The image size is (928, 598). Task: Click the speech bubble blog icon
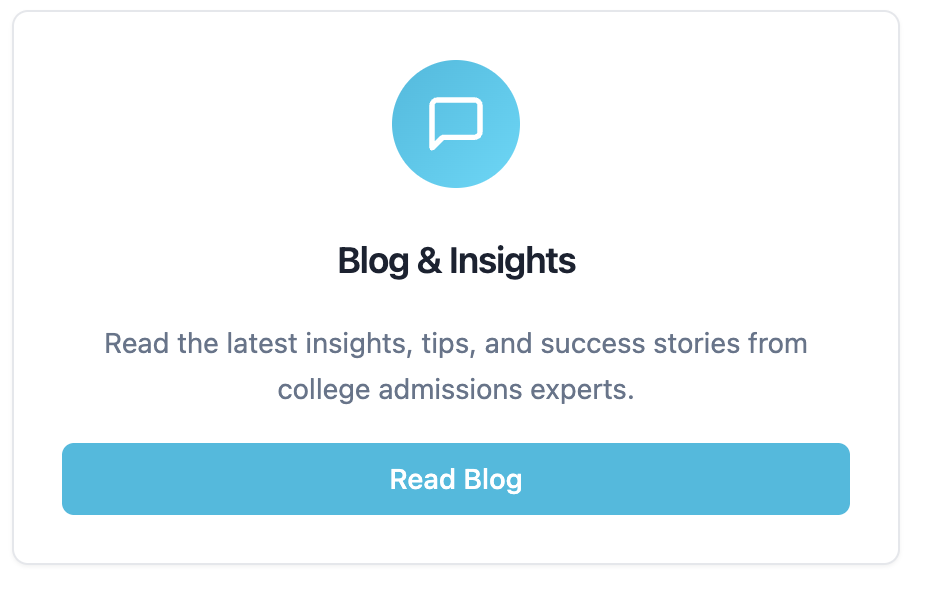(455, 123)
